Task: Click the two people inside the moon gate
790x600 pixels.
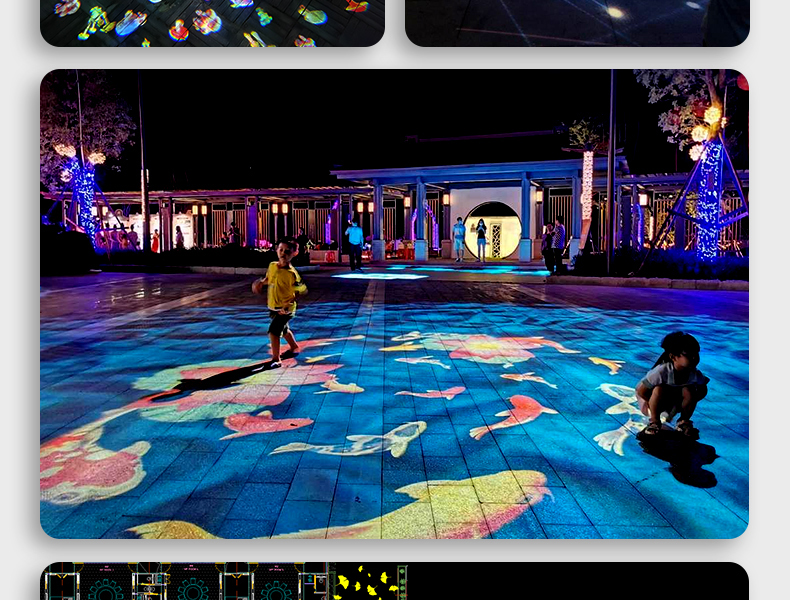Action: click(470, 239)
